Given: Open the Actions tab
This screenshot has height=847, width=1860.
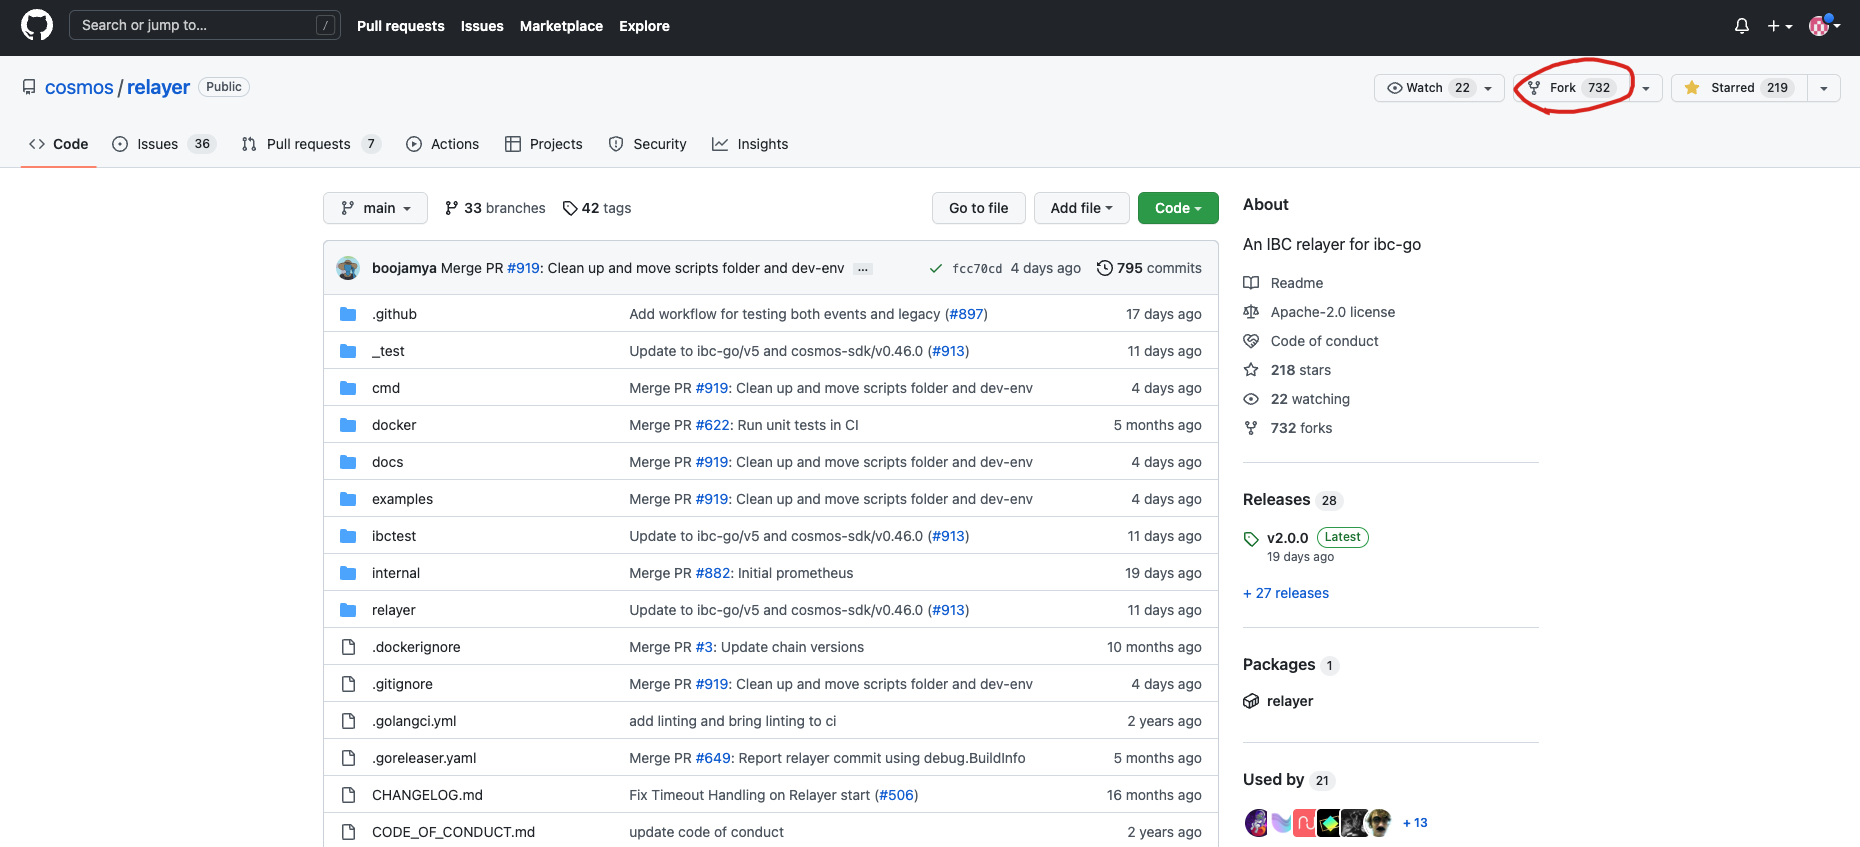Looking at the screenshot, I should click(x=443, y=144).
